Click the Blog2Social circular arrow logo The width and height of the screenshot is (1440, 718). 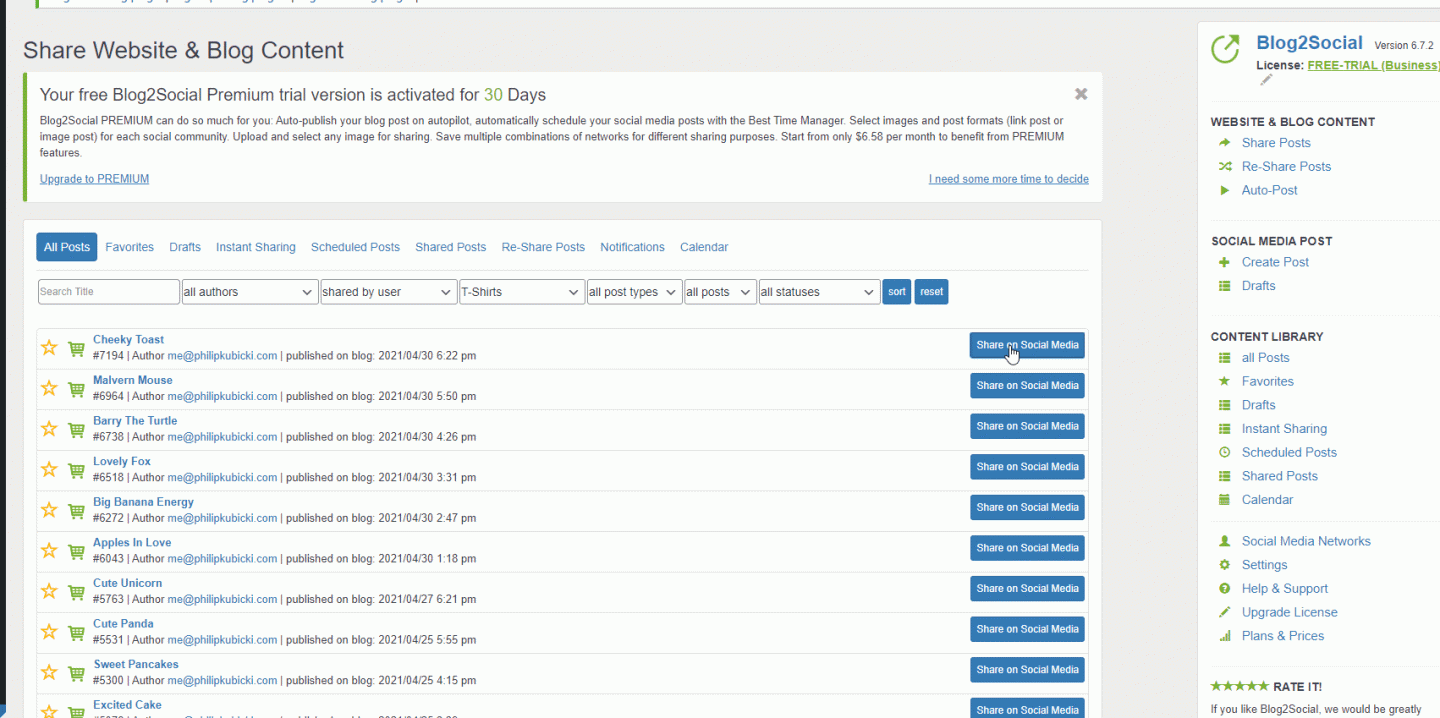(x=1225, y=49)
